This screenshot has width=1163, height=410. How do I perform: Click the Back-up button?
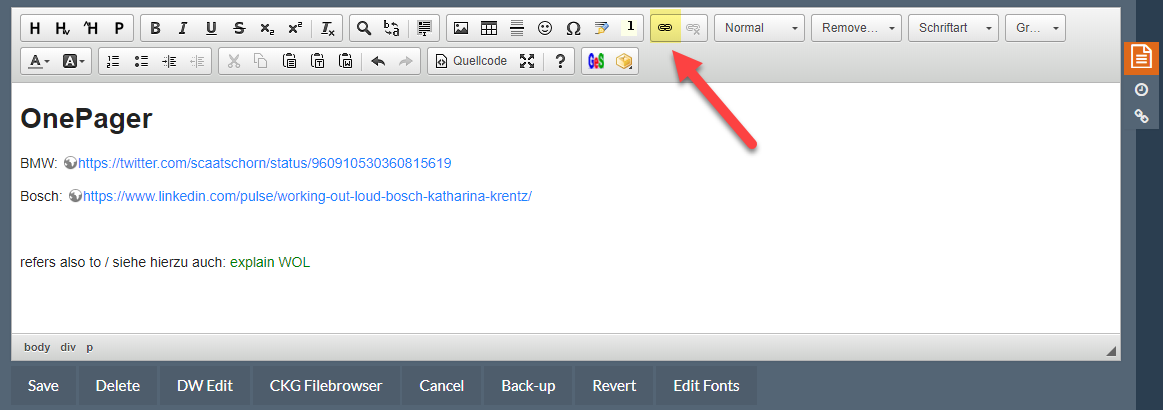coord(528,386)
